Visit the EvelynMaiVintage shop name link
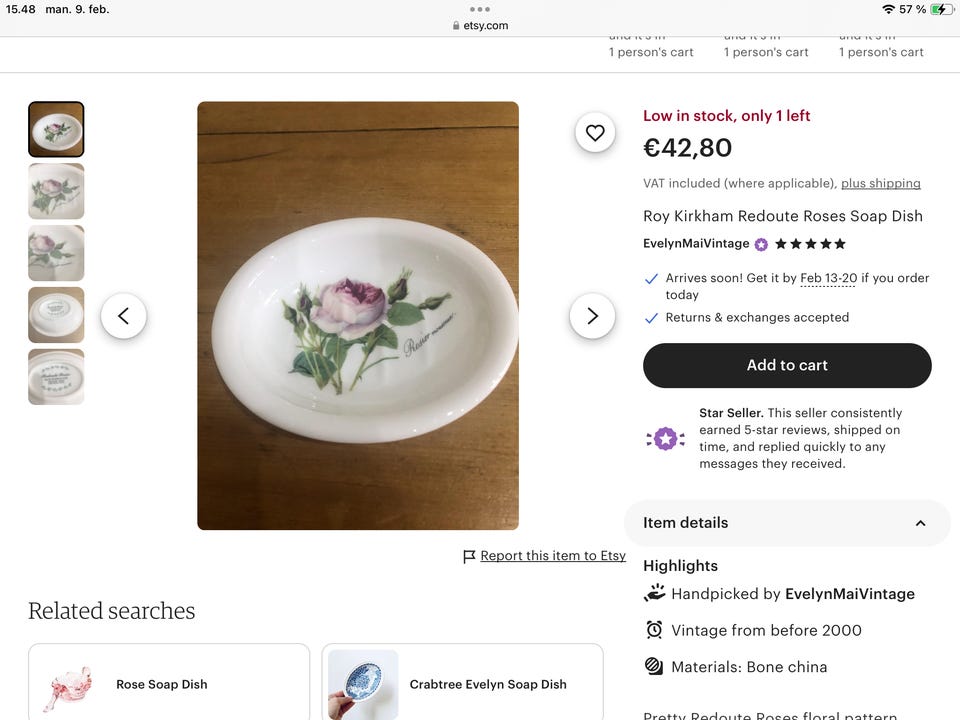Screen dimensions: 960x720 (696, 244)
